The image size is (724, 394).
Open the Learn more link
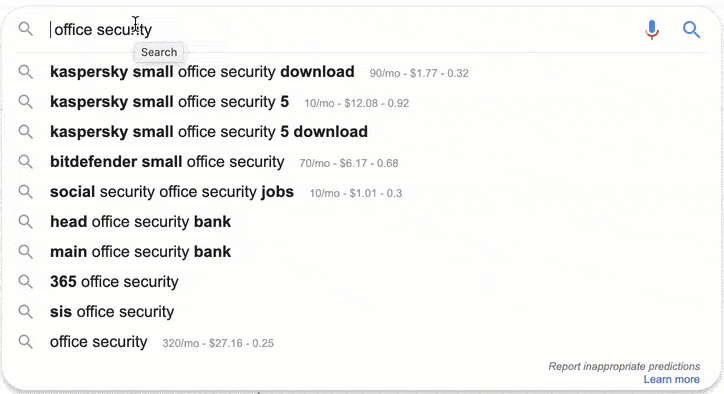click(x=671, y=379)
